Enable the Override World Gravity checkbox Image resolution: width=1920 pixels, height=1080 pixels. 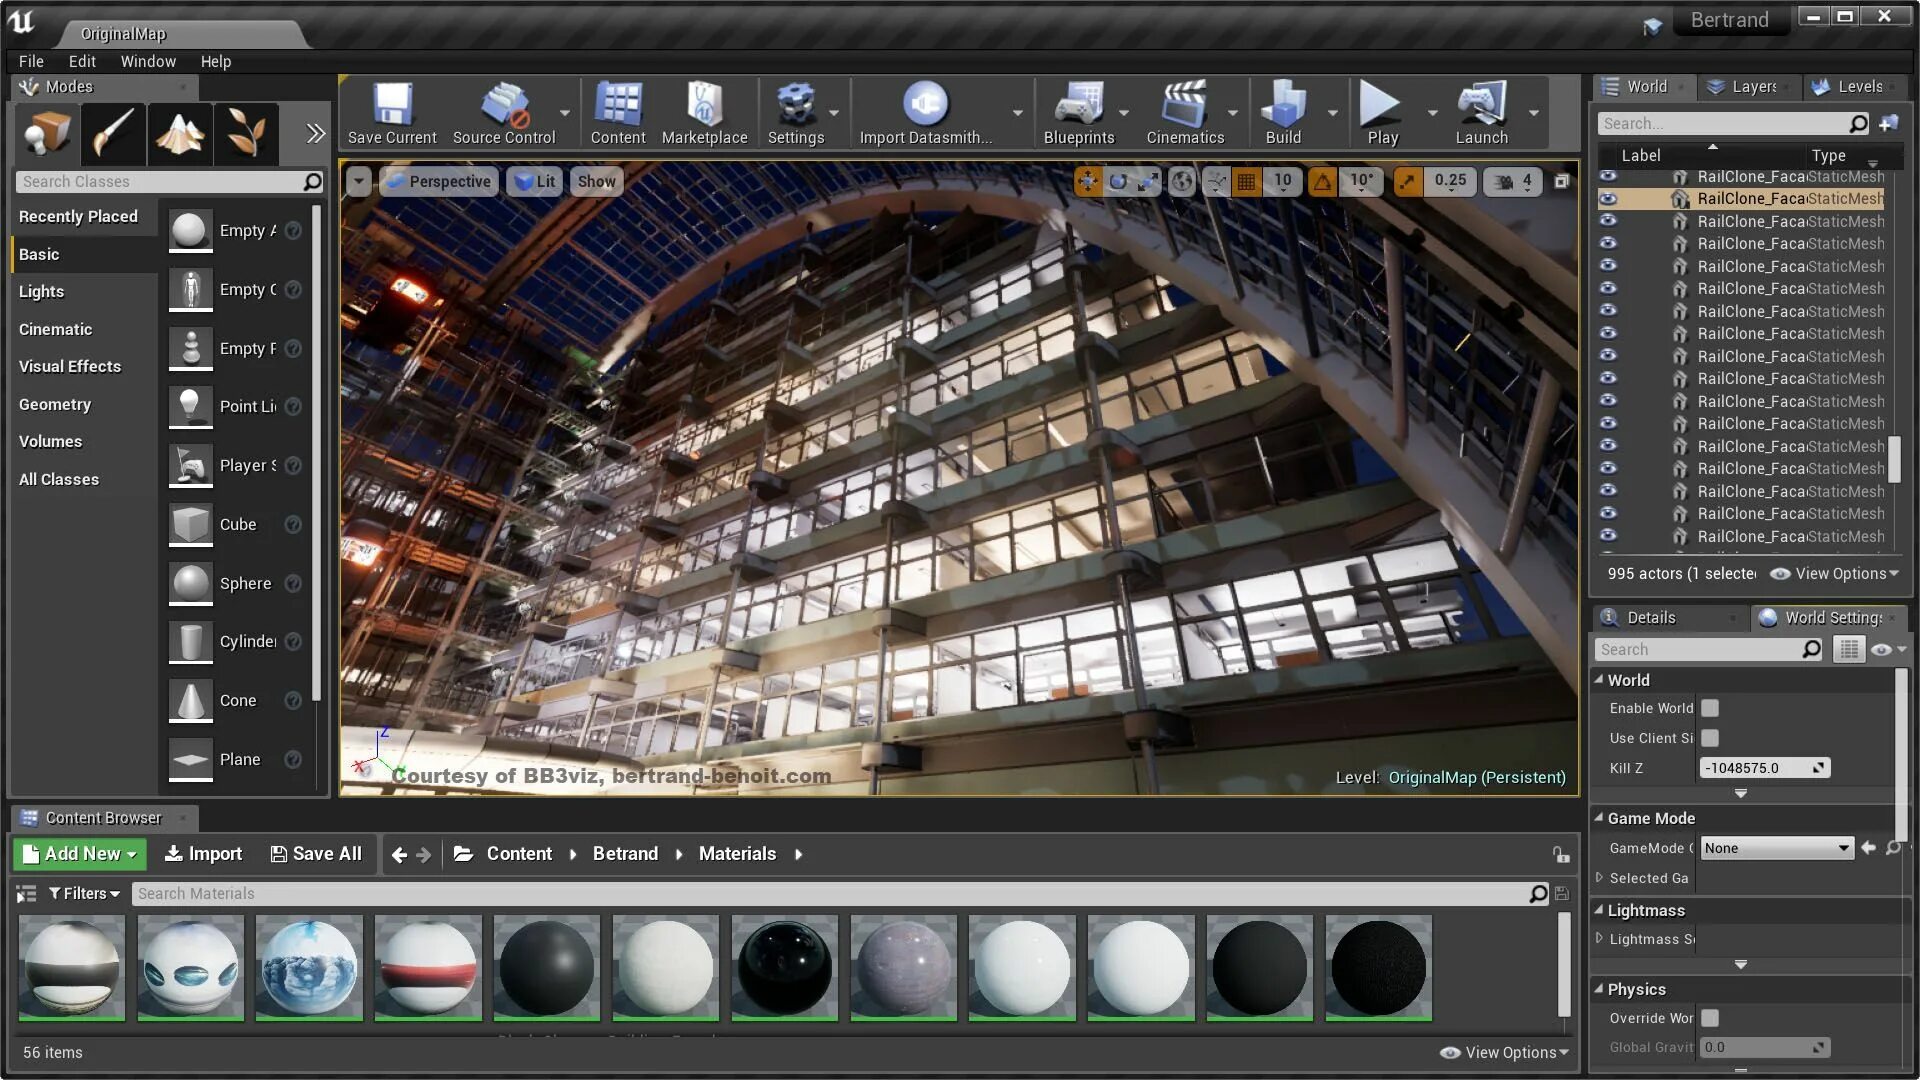point(1710,1018)
